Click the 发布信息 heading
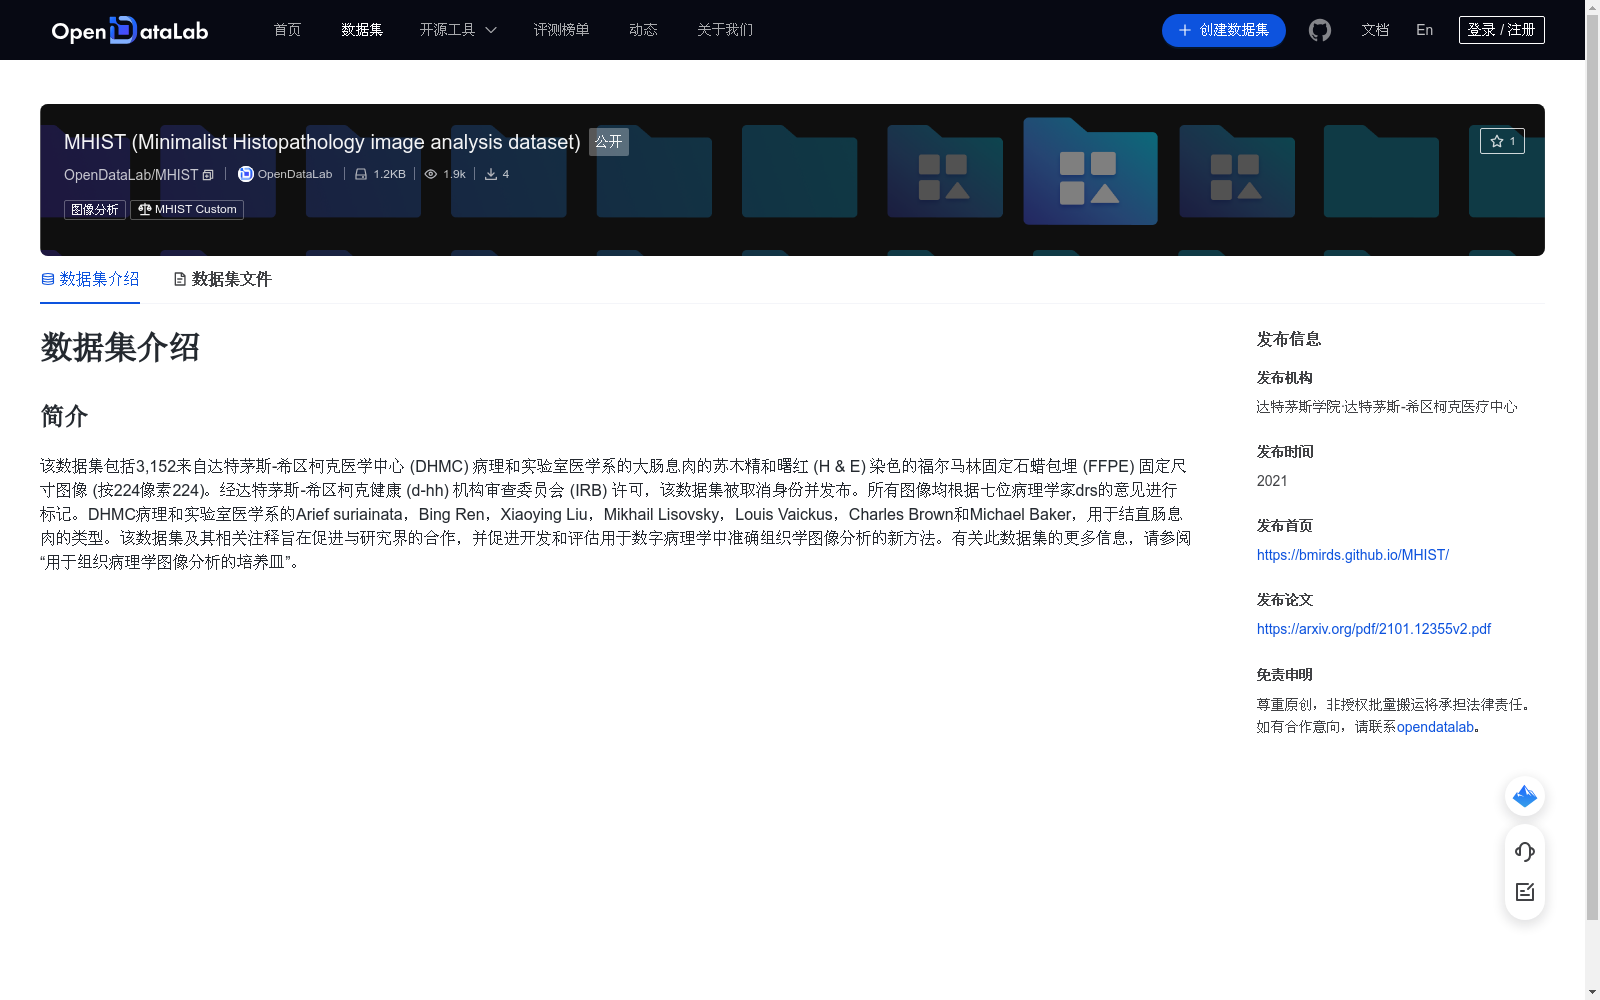Viewport: 1600px width, 1000px height. tap(1289, 339)
